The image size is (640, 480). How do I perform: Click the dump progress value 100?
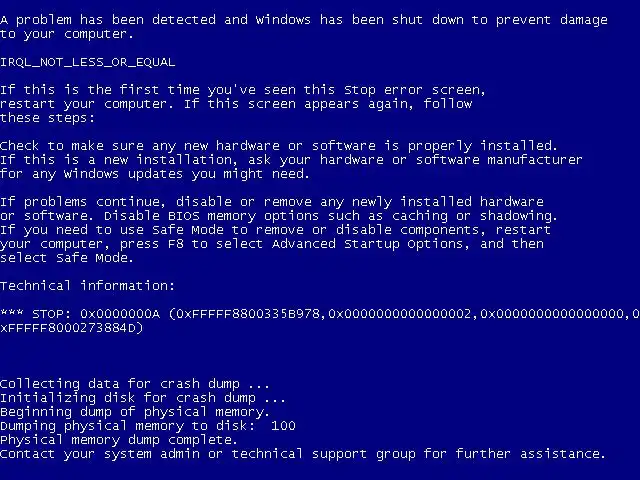[283, 426]
